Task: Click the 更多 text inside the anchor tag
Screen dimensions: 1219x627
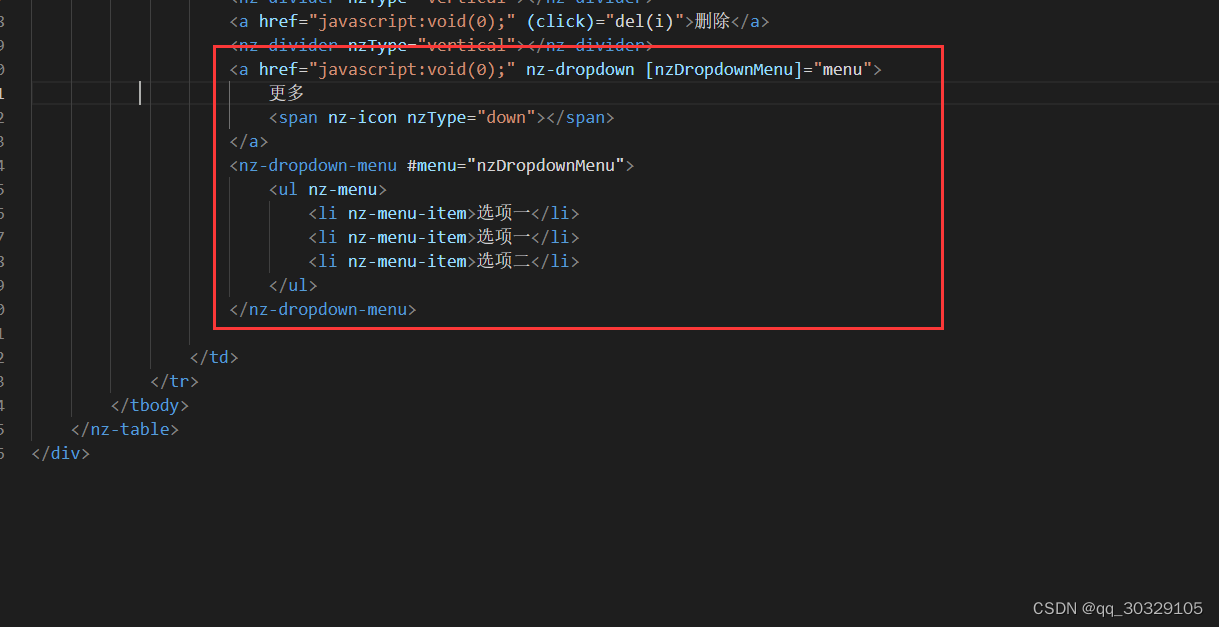Action: (x=286, y=92)
